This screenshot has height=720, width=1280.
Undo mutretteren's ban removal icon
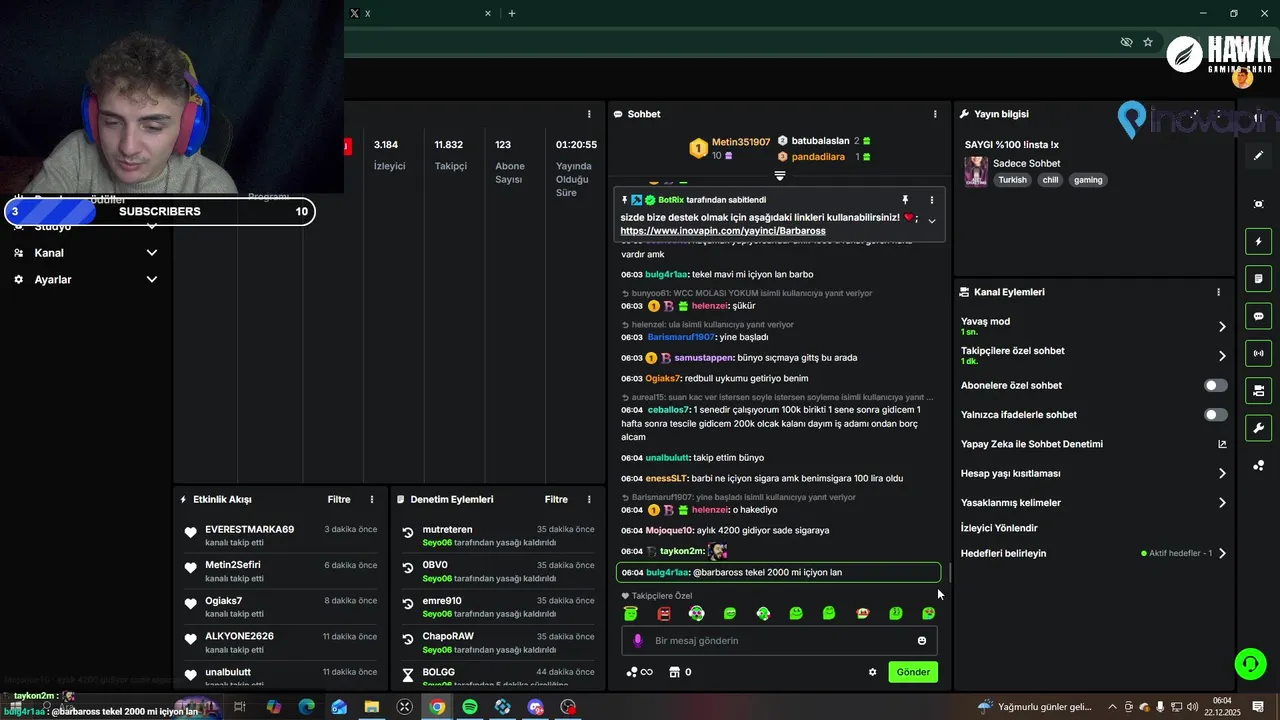408,533
